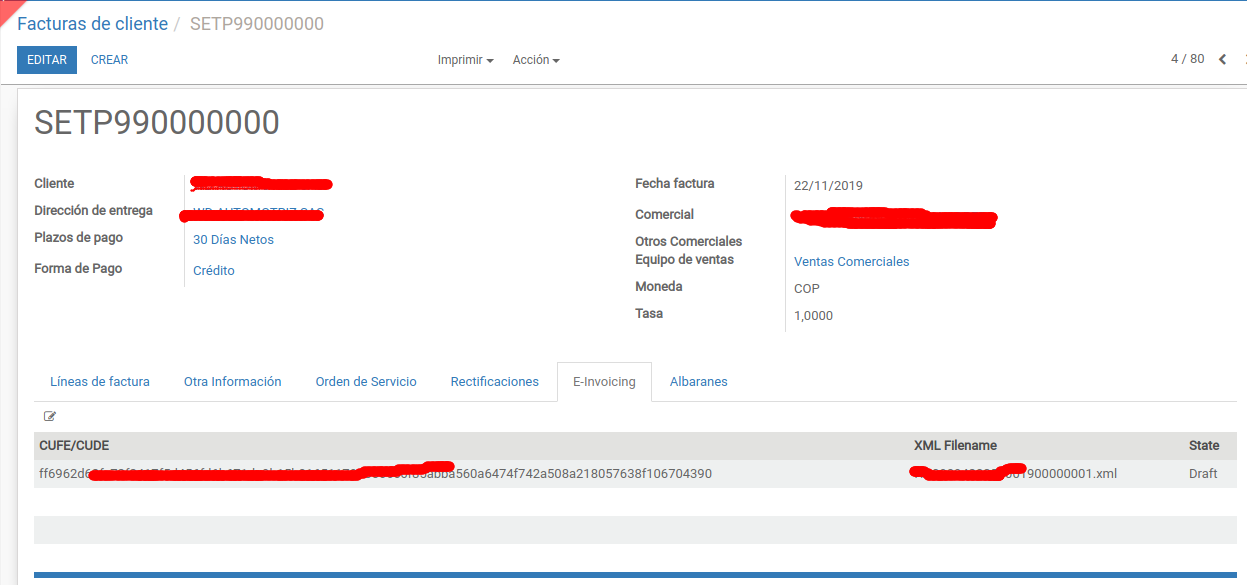Open the Orden de Servicio tab
The image size is (1247, 585).
pyautogui.click(x=366, y=382)
